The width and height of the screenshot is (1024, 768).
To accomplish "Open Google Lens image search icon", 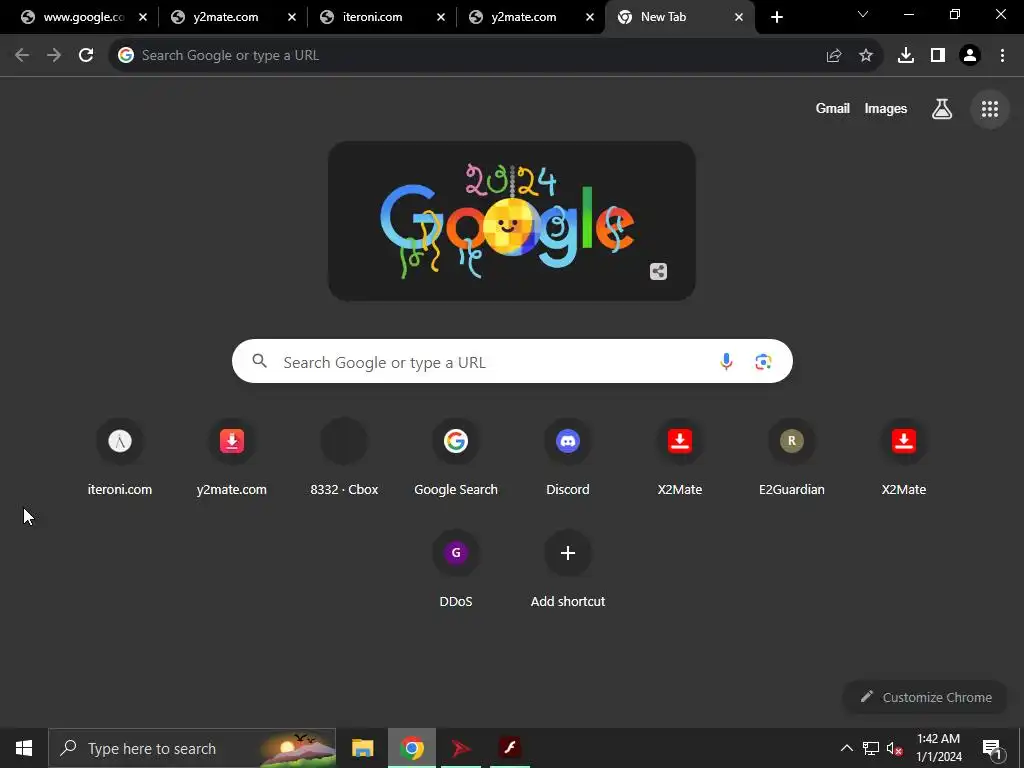I will (x=763, y=361).
